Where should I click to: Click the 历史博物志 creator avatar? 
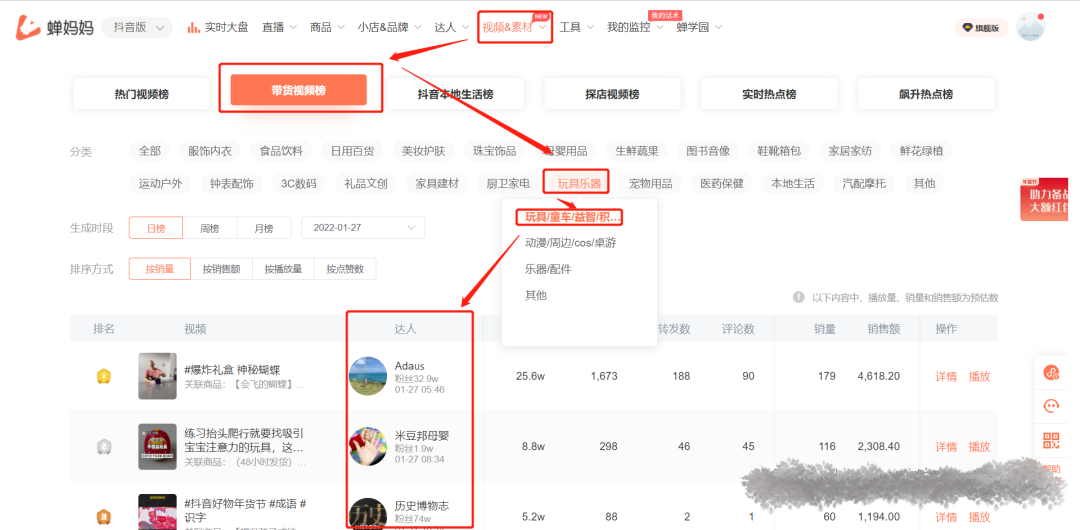click(x=368, y=514)
